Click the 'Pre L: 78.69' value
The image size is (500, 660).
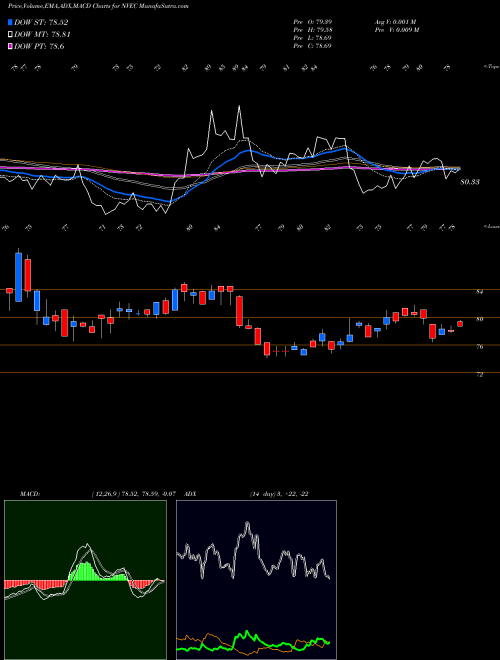click(312, 38)
